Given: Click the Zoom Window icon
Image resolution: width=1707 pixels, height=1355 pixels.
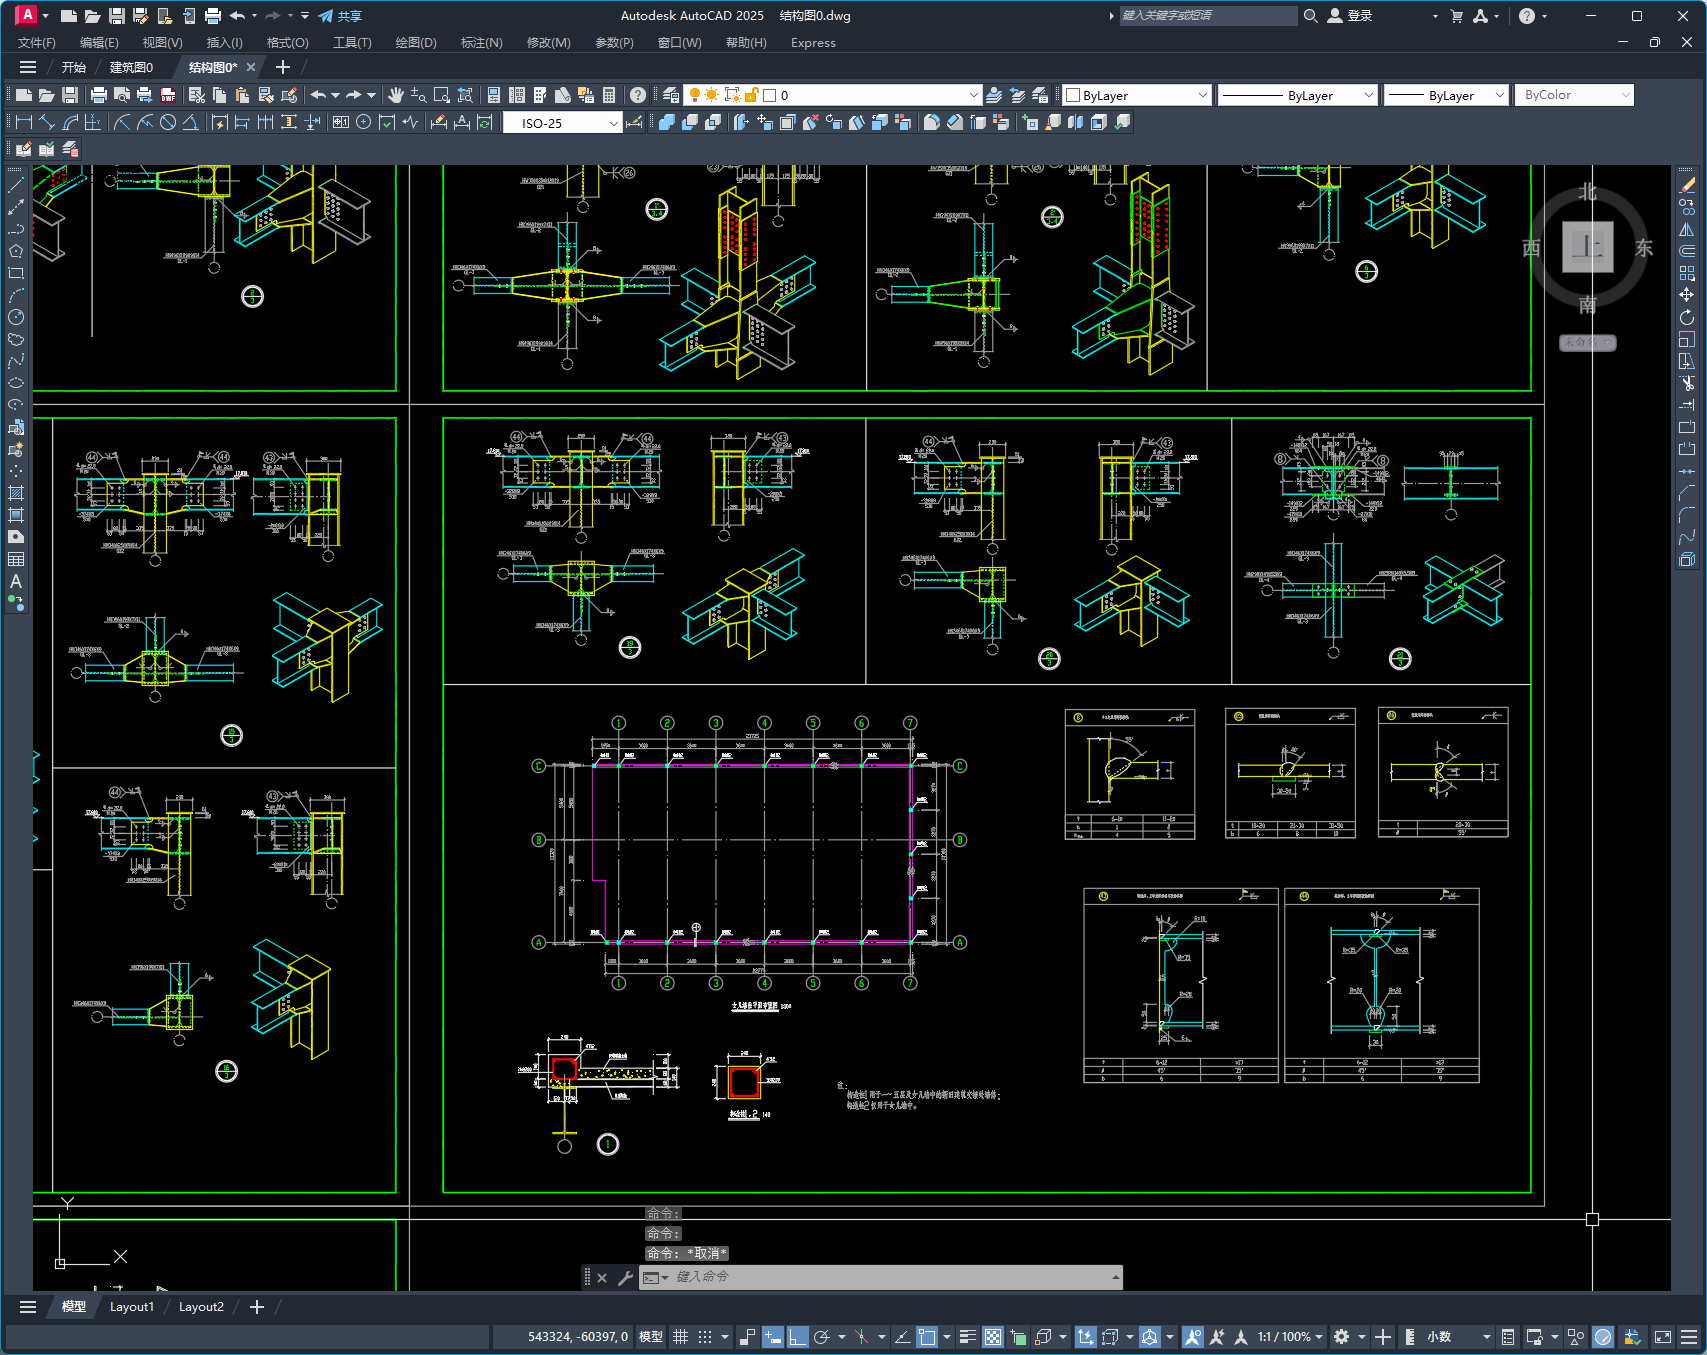Looking at the screenshot, I should [442, 95].
